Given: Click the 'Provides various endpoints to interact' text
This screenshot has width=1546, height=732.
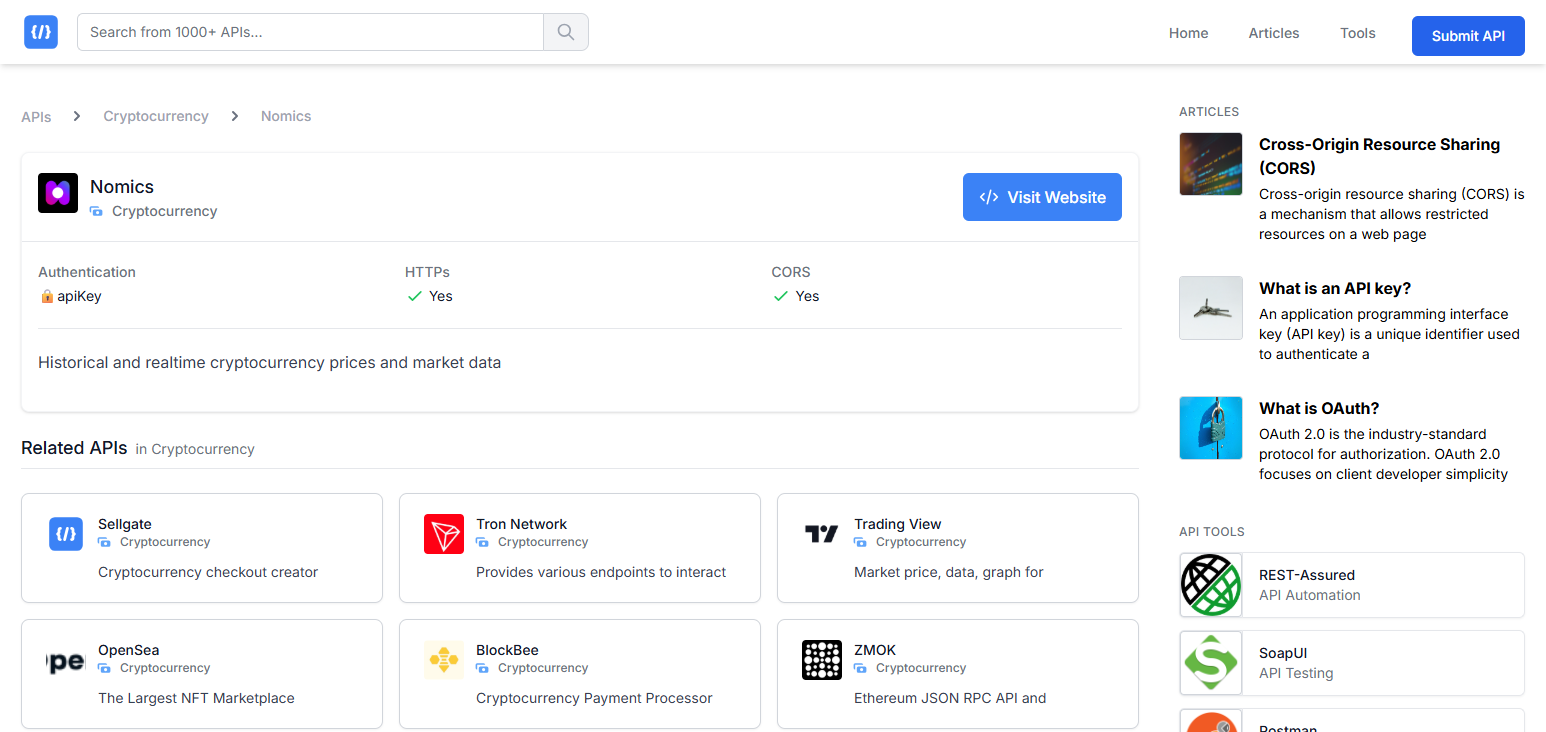Looking at the screenshot, I should (601, 572).
